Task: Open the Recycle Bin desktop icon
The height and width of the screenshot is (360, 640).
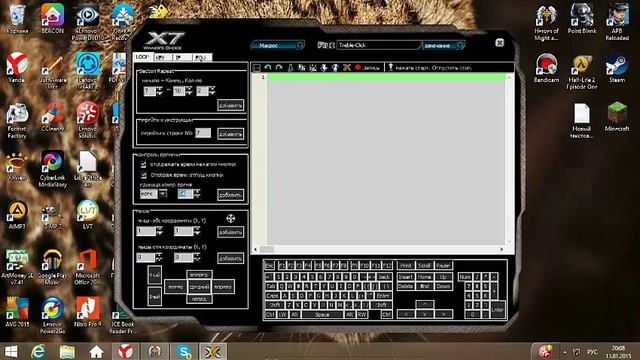Action: click(x=17, y=18)
